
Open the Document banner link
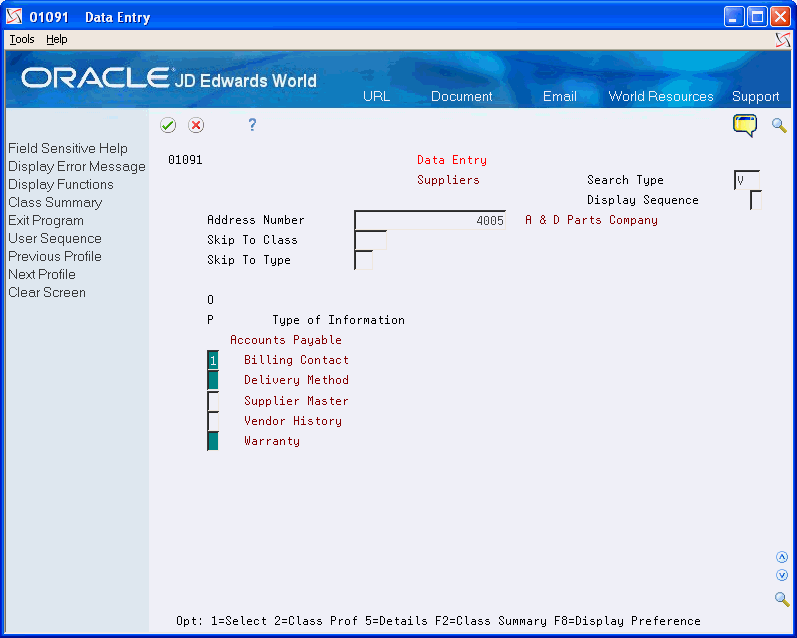(x=462, y=96)
